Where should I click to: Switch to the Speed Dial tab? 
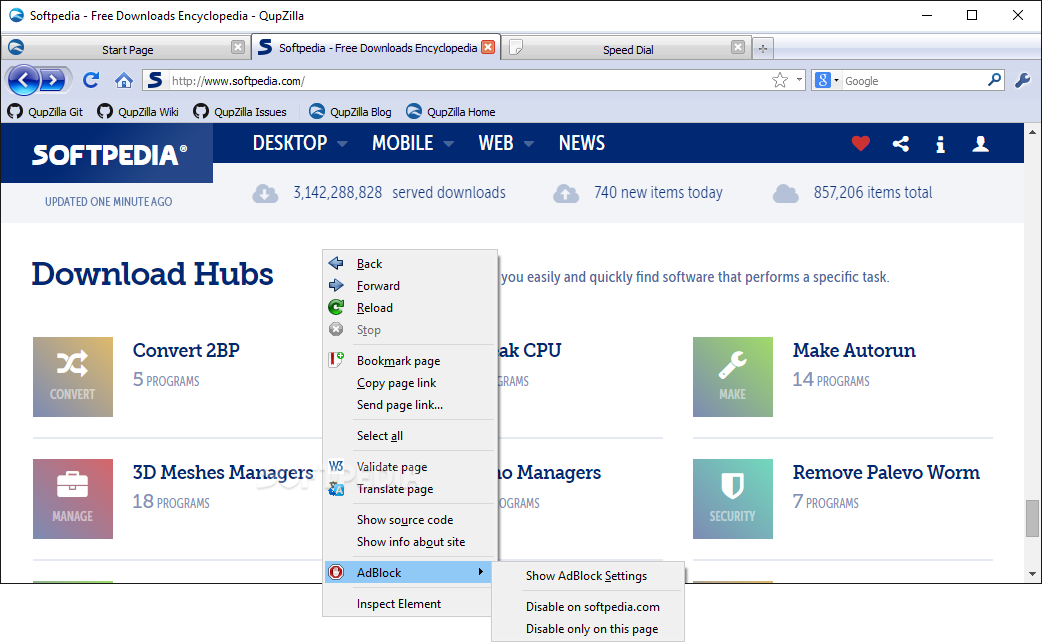click(628, 49)
